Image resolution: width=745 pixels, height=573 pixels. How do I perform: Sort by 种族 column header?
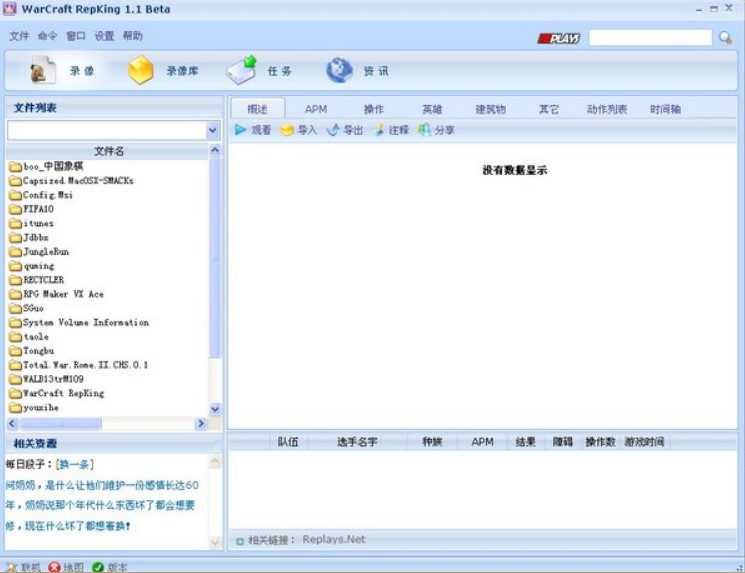point(432,442)
